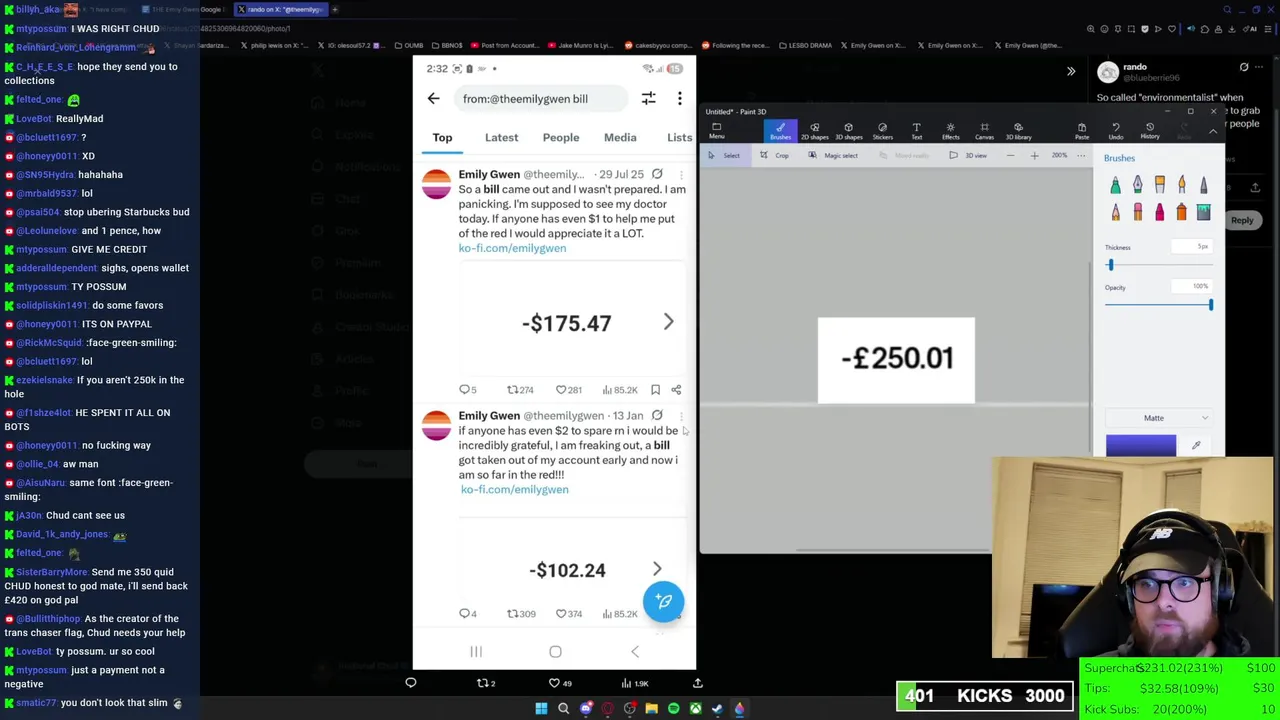
Task: Like the X post with 49 likes
Action: coord(560,683)
